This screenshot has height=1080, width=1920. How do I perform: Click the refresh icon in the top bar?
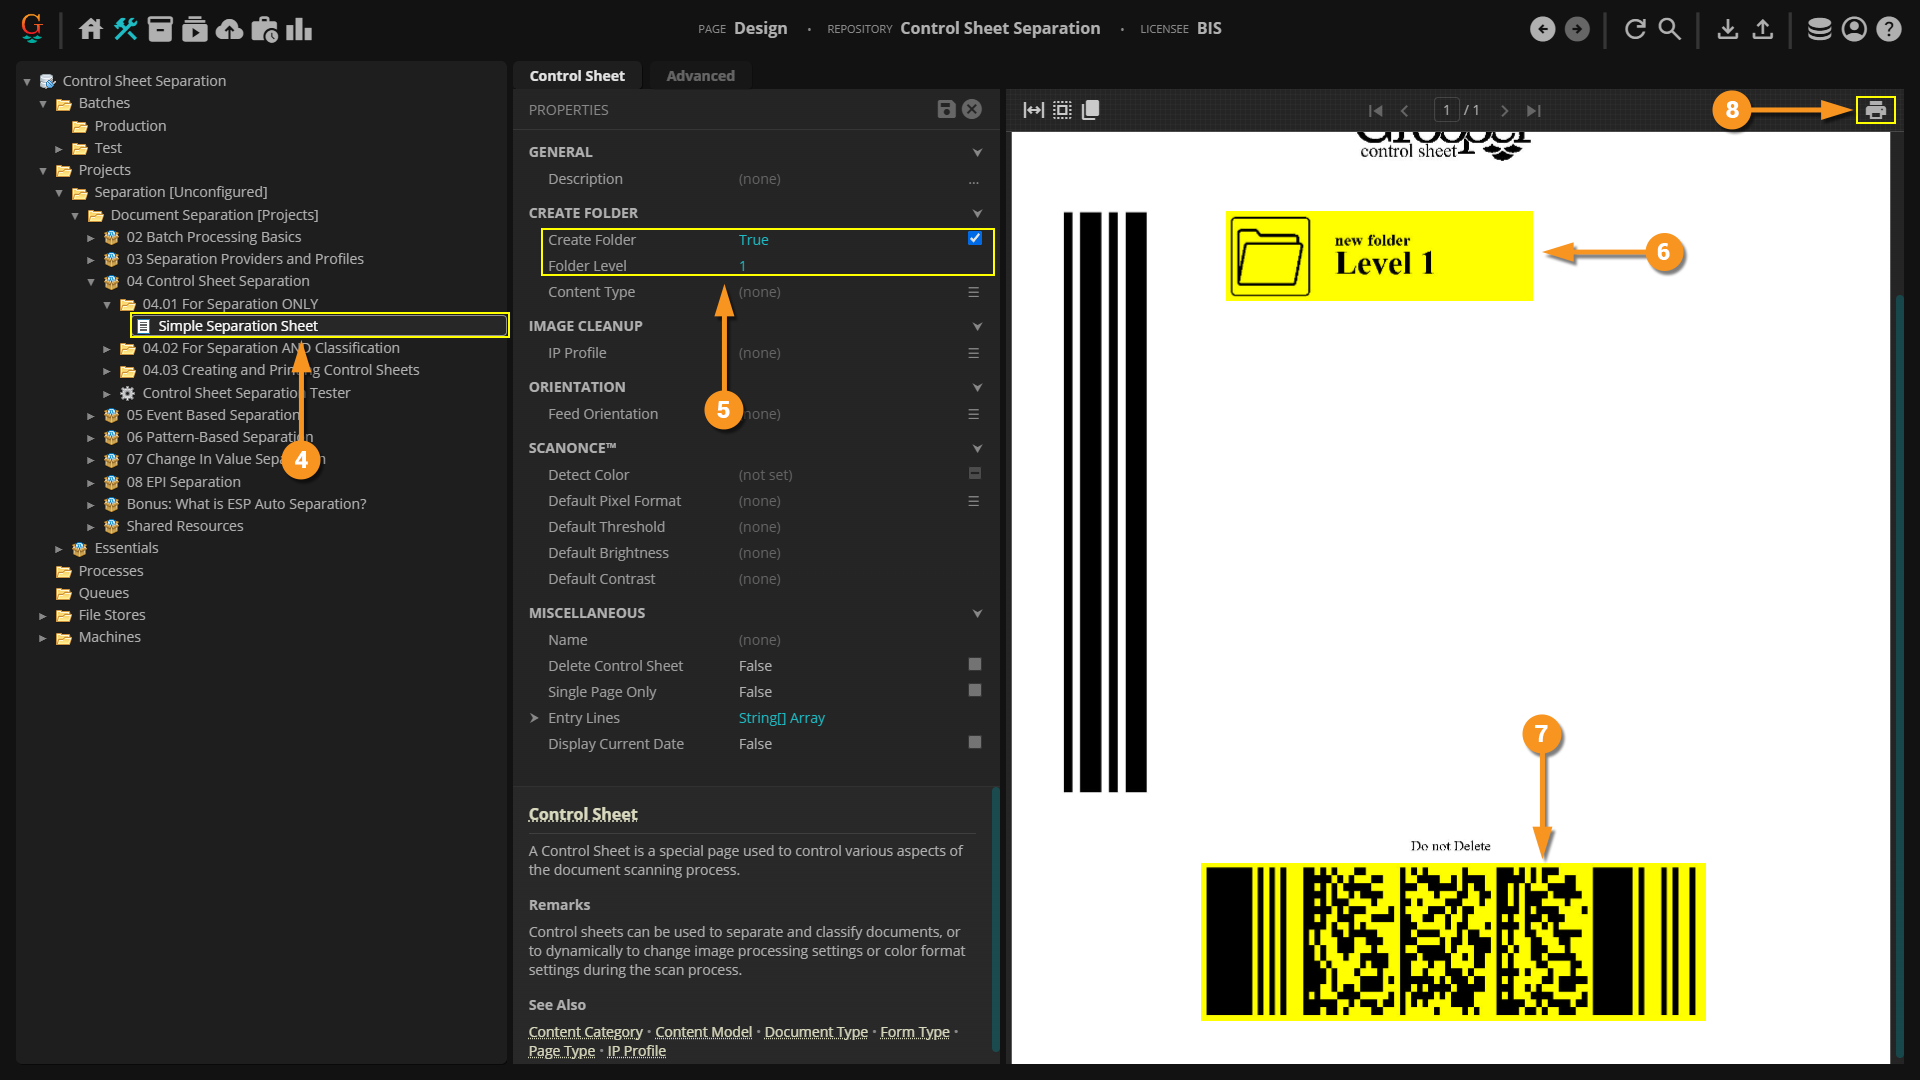1635,29
